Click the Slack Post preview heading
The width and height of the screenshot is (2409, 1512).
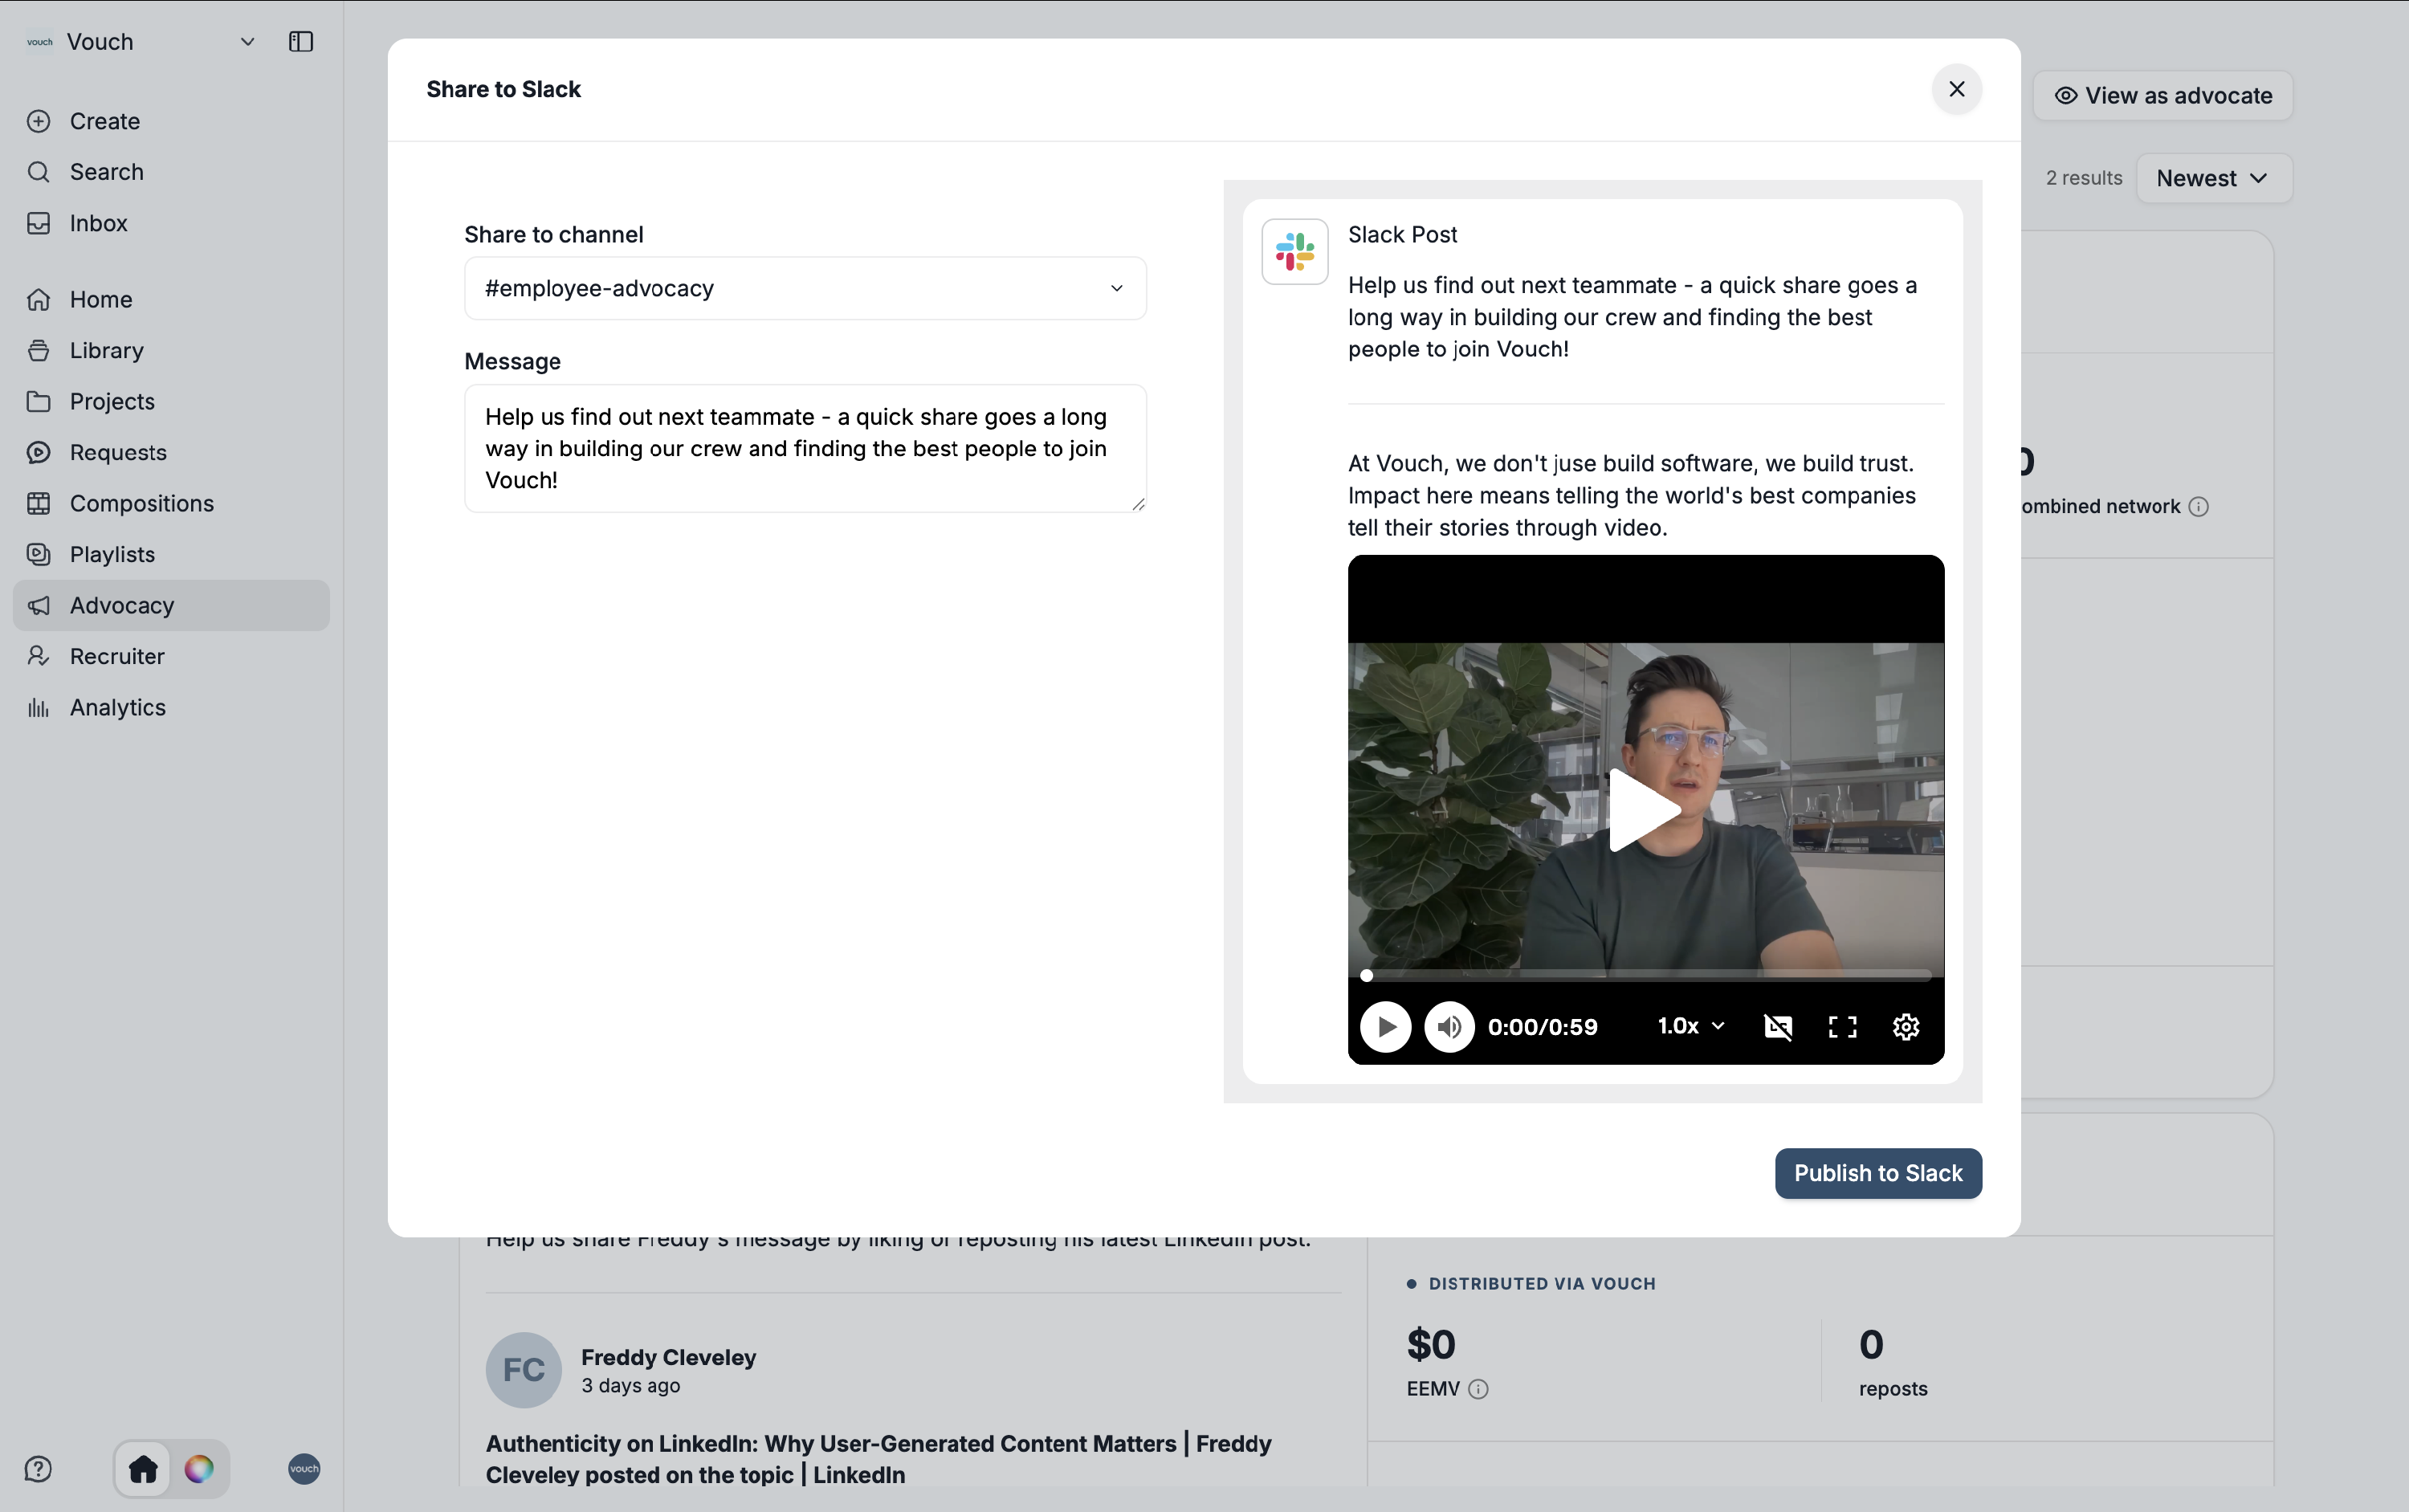pyautogui.click(x=1402, y=235)
